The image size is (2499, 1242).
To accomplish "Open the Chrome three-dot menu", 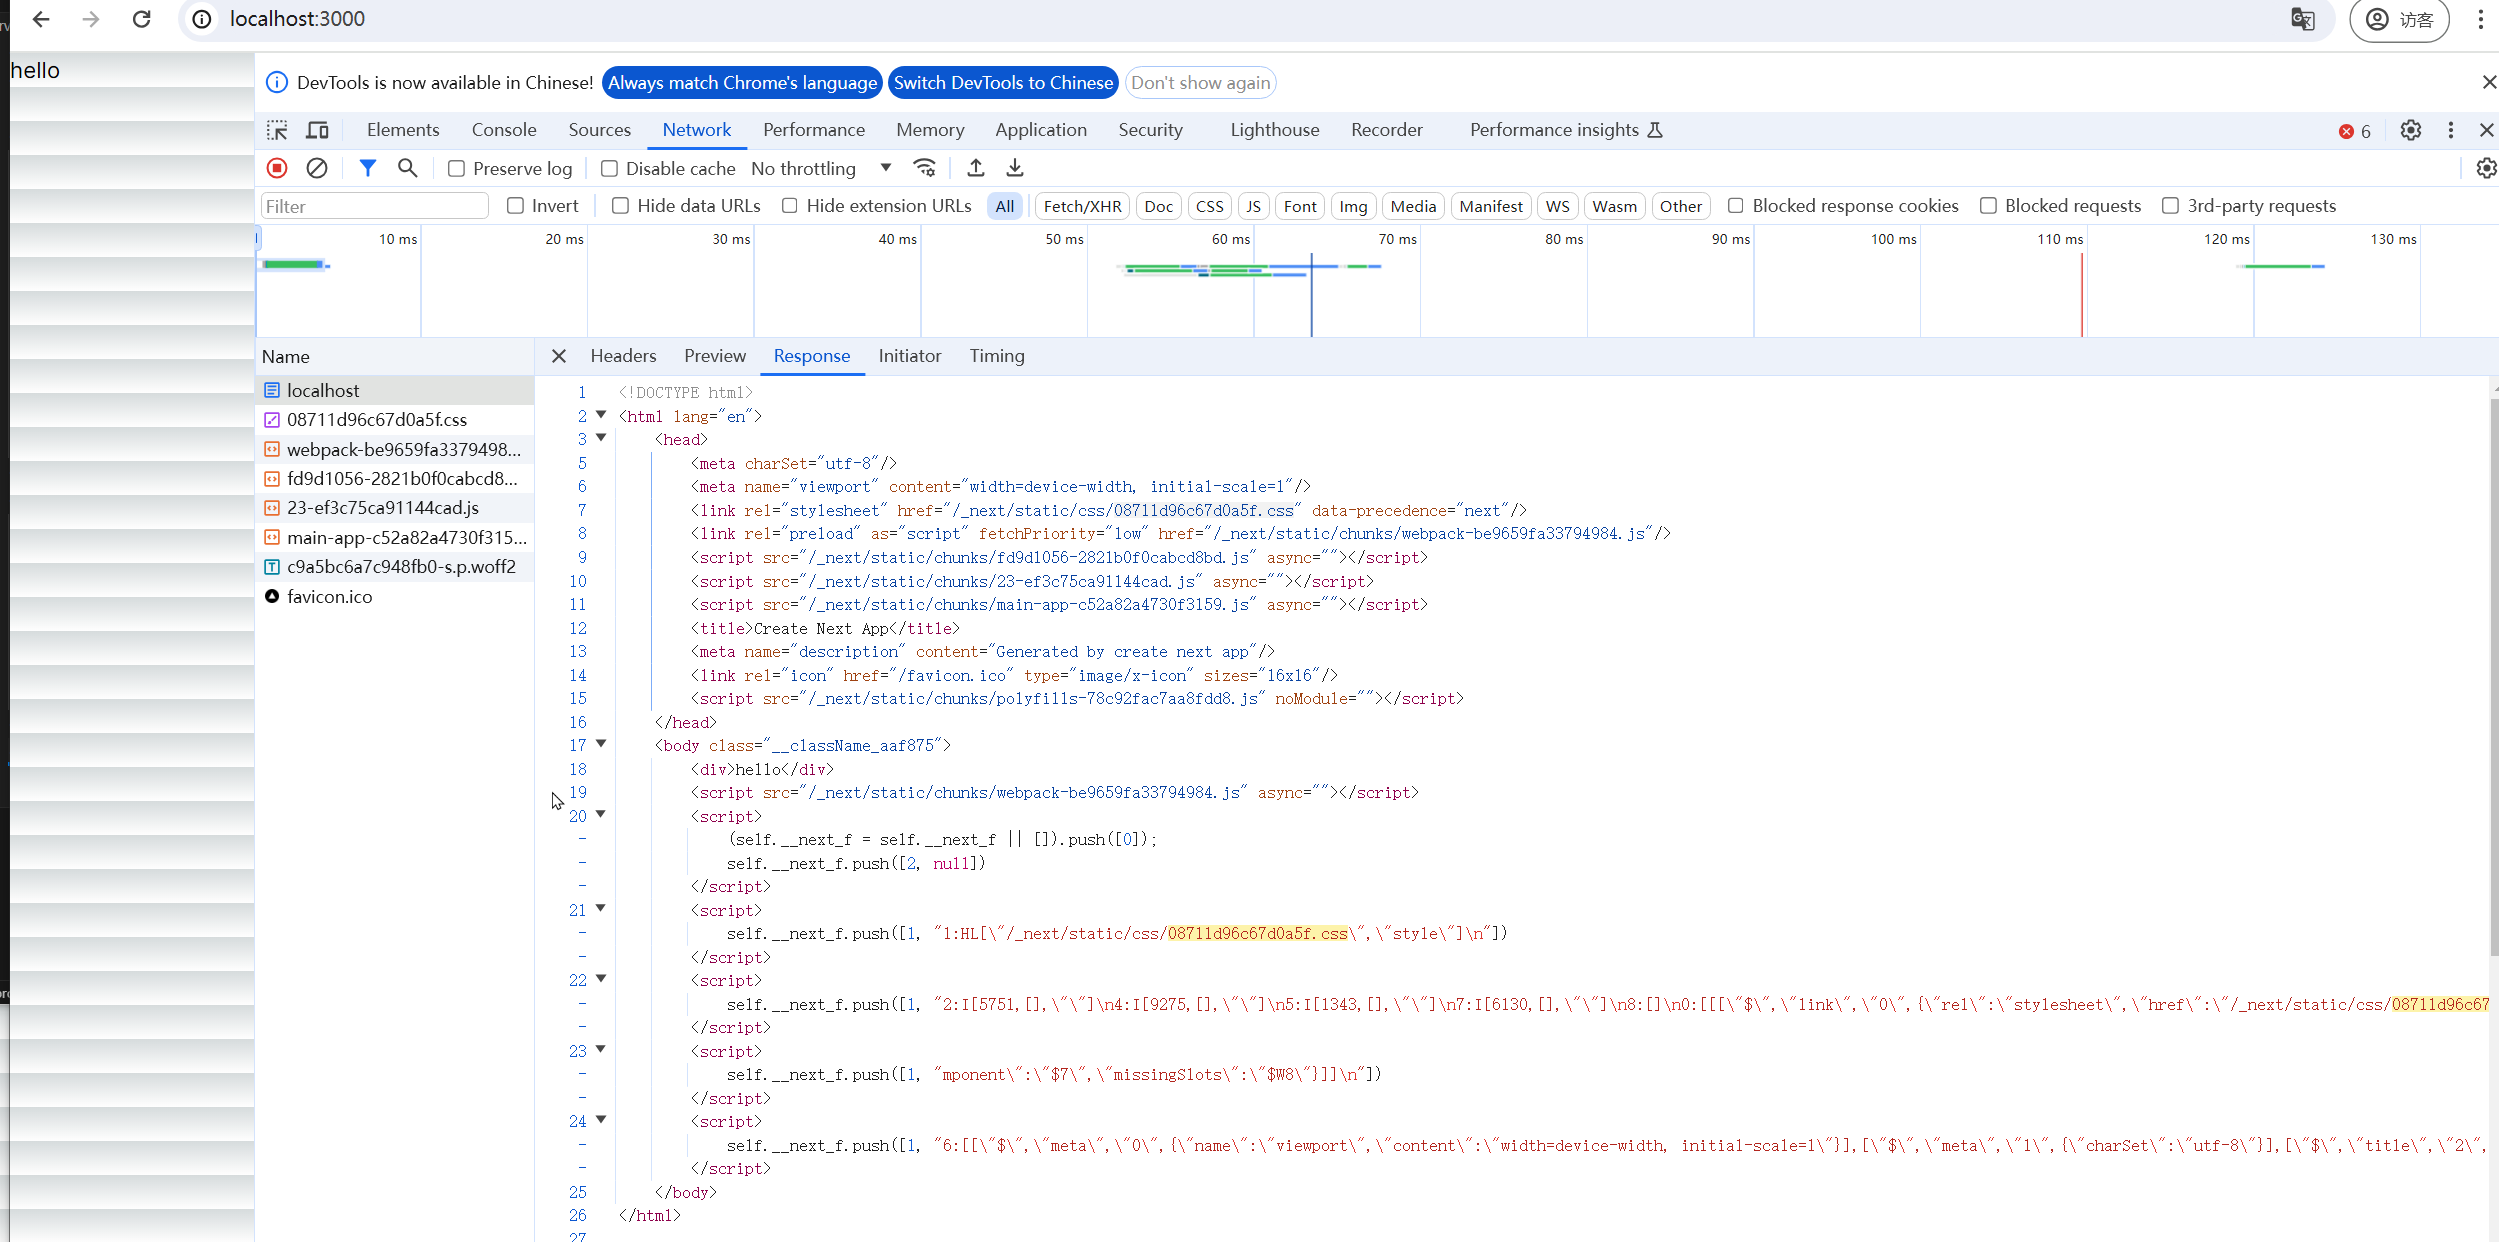I will [x=2481, y=19].
